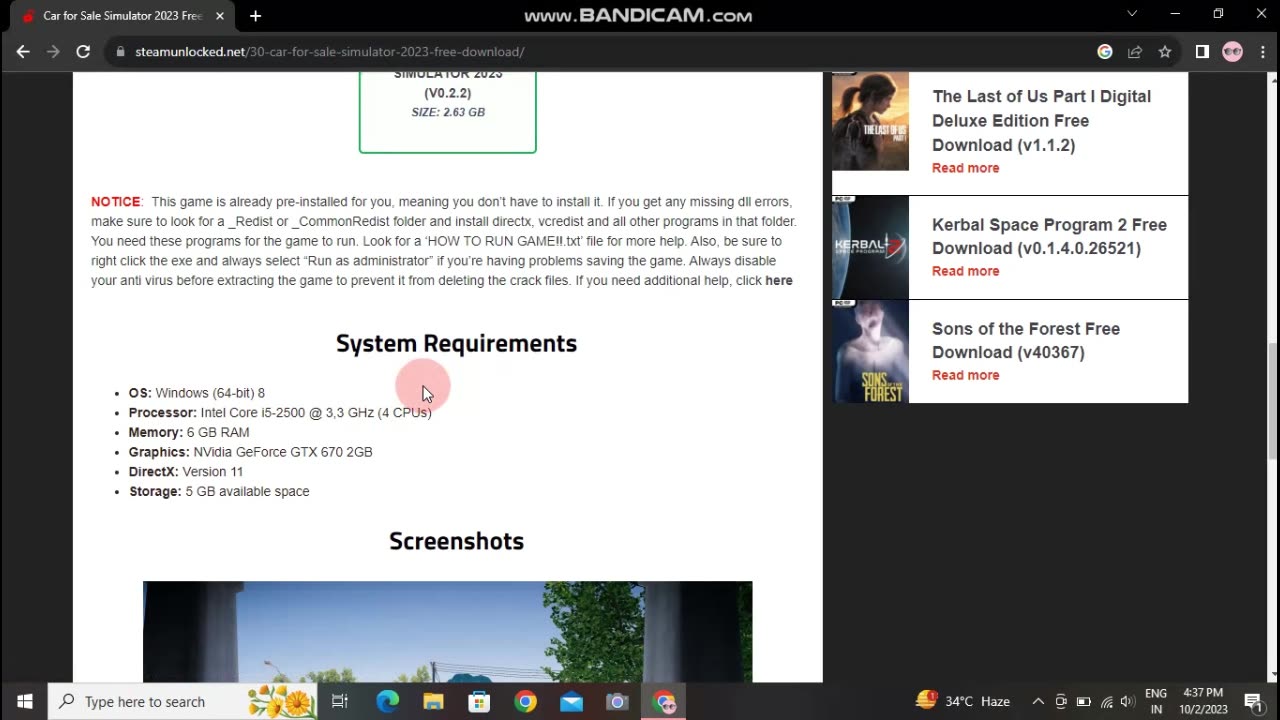Click the 'Graphics: NVidia GeForce GTX 670' line
The image size is (1280, 720).
[250, 452]
